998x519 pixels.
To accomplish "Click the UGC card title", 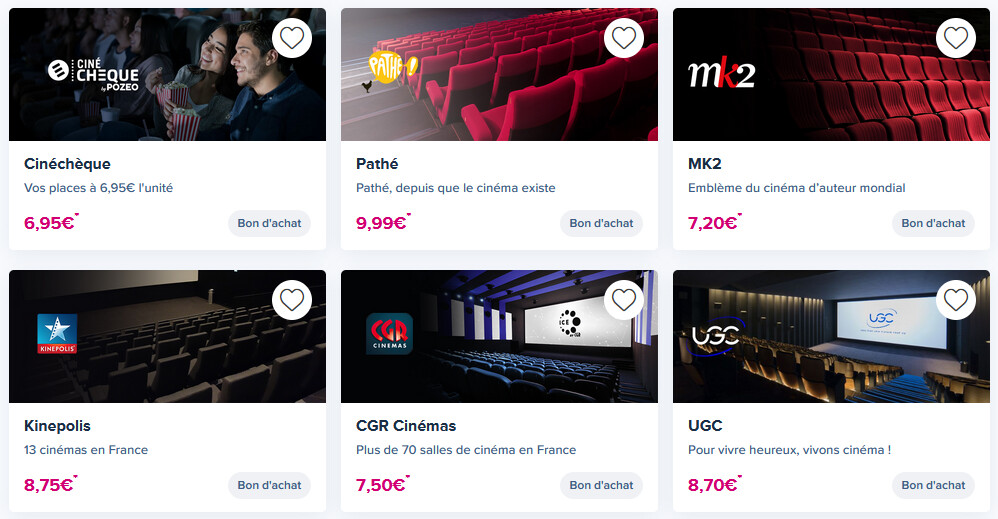I will tap(705, 426).
